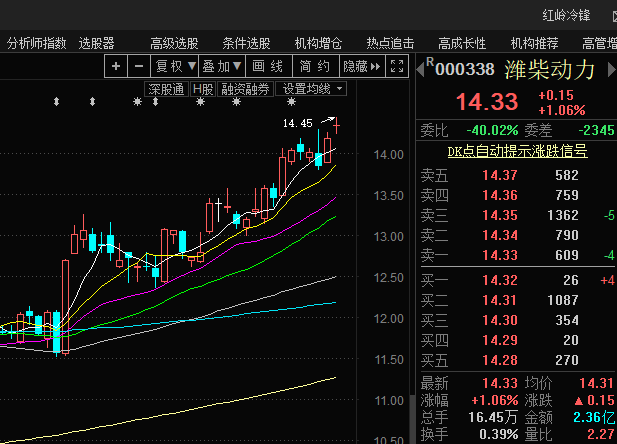Image resolution: width=617 pixels, height=444 pixels.
Task: Click 委差 value -2345
Action: pos(597,130)
